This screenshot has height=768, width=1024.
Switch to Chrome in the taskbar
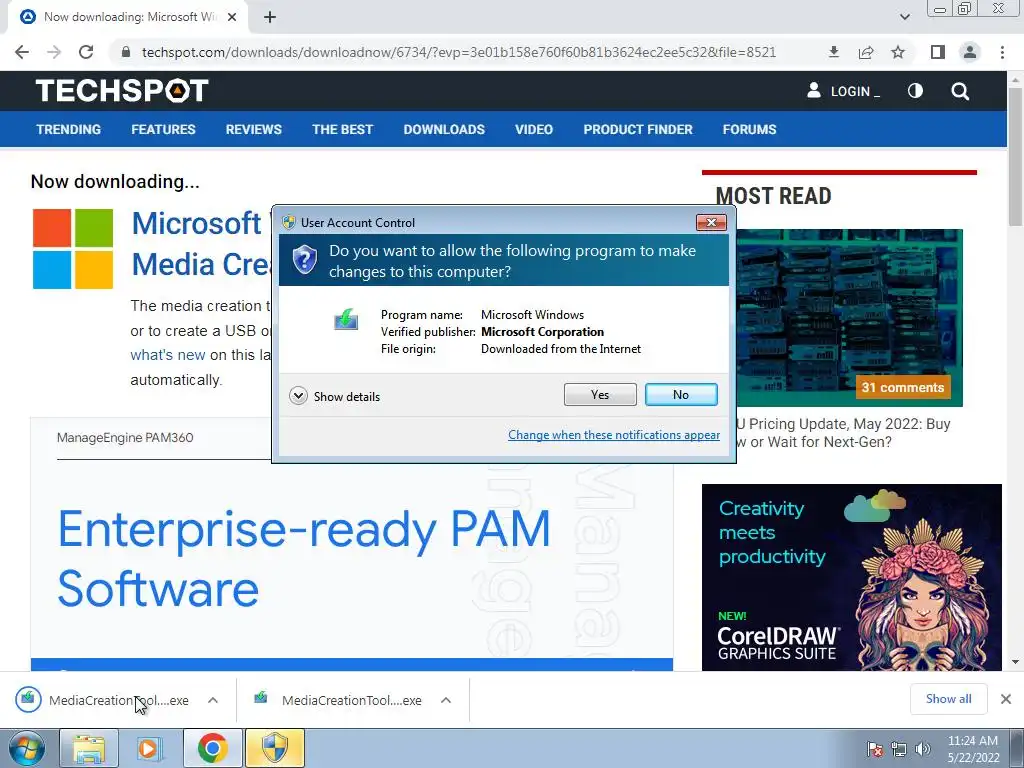coord(212,748)
